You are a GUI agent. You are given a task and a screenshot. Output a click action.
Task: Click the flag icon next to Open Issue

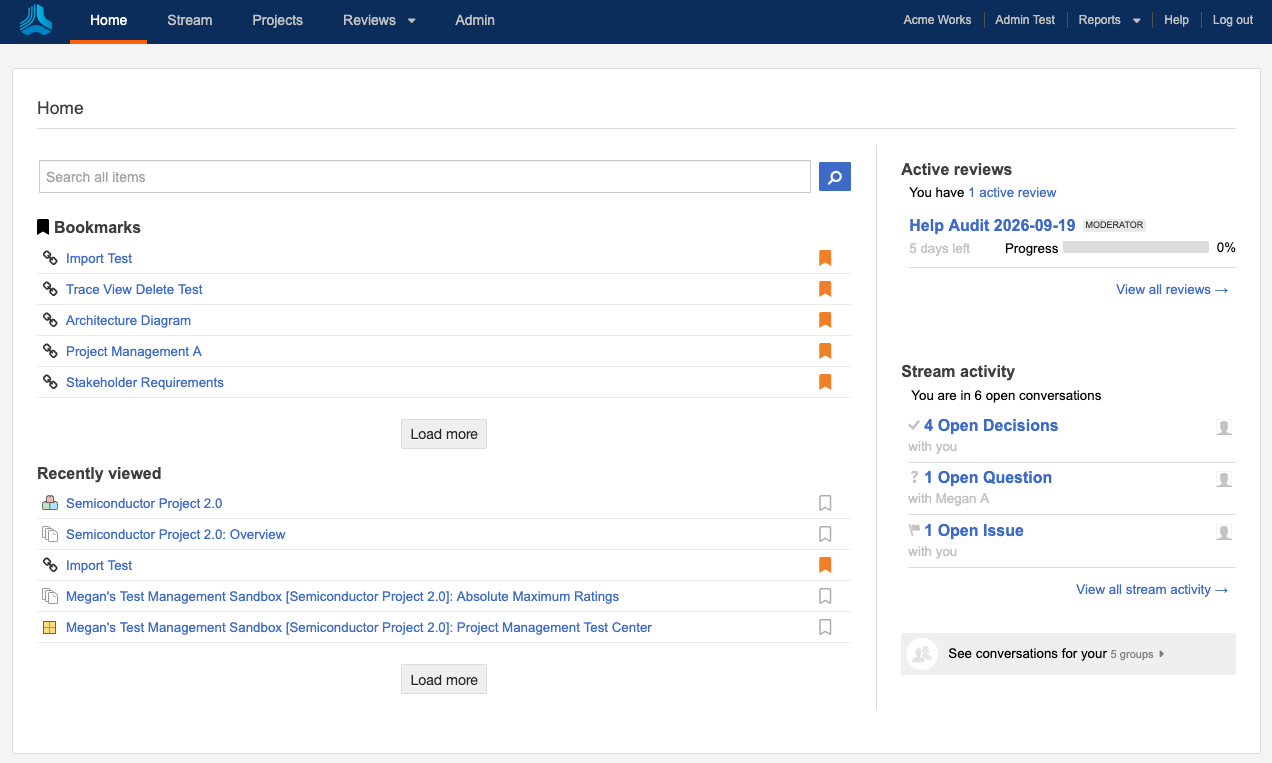[x=914, y=530]
